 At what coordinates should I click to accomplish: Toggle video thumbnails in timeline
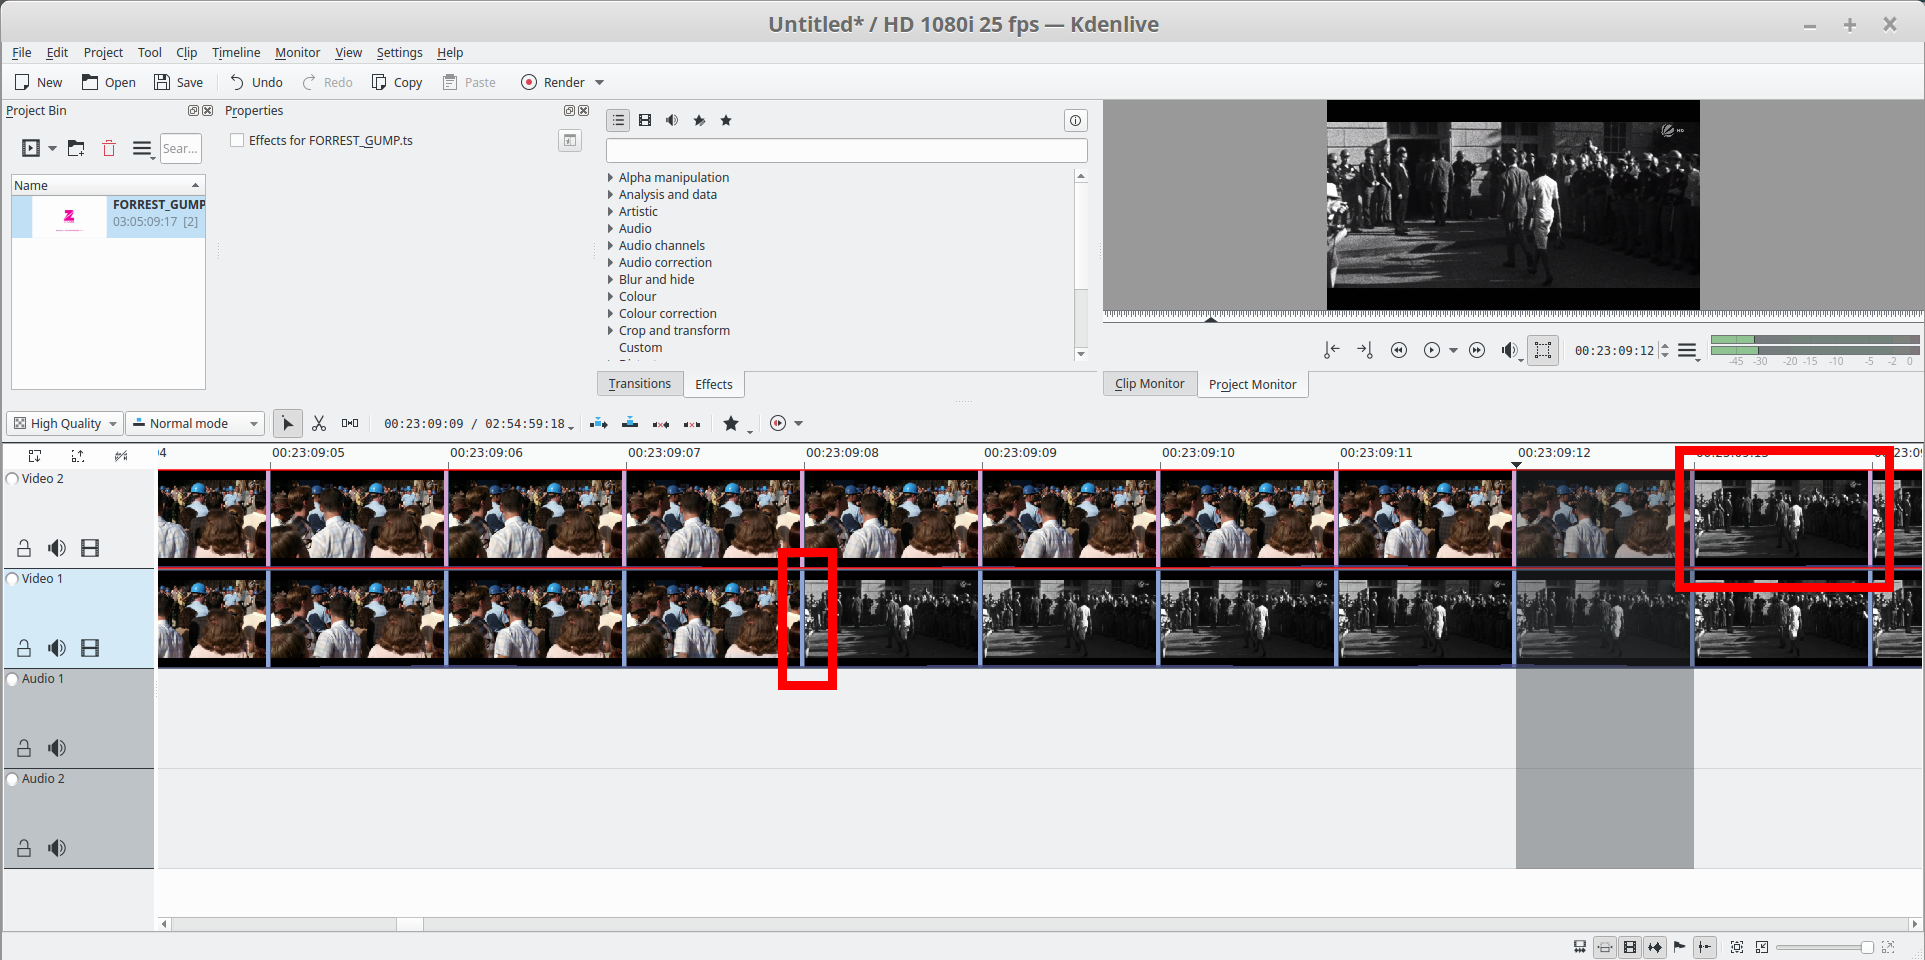[1630, 947]
